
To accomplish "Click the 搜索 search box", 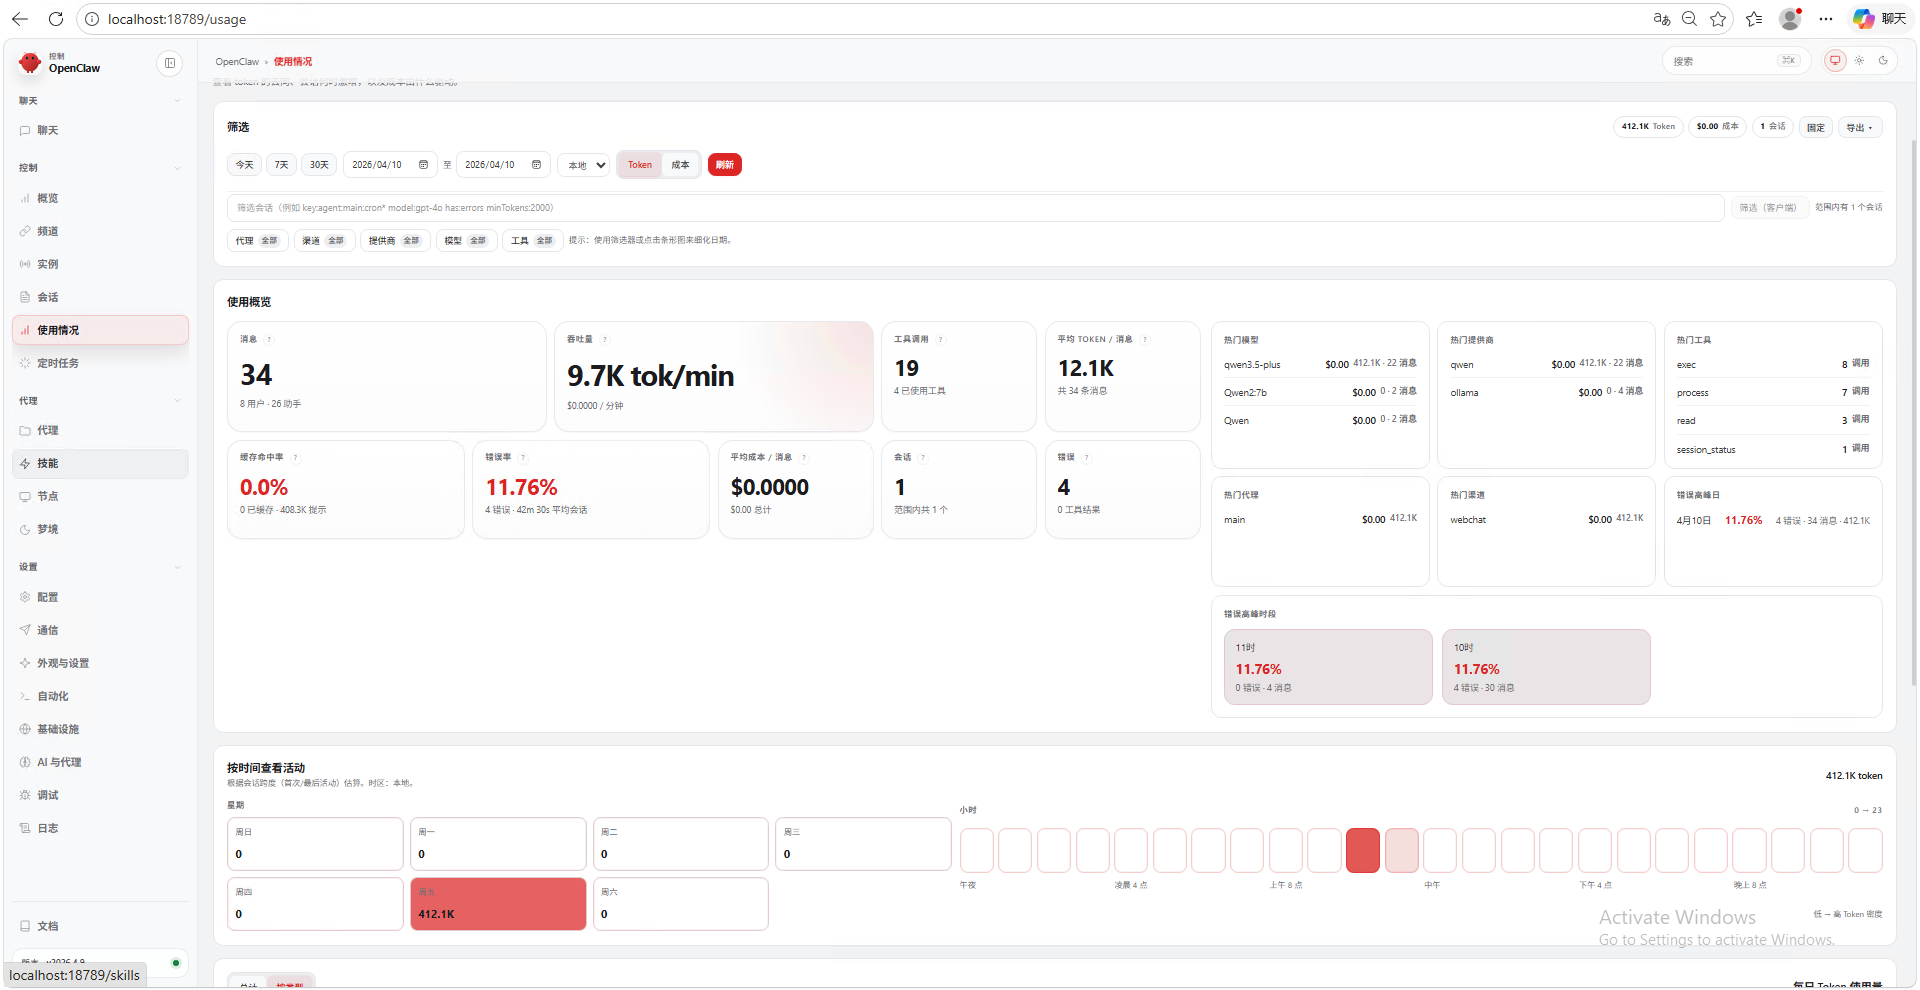I will [1736, 61].
